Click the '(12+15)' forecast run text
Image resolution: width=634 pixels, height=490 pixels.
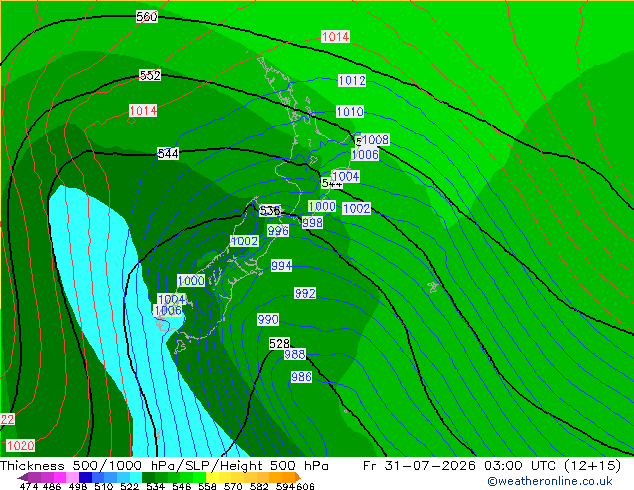pos(592,466)
